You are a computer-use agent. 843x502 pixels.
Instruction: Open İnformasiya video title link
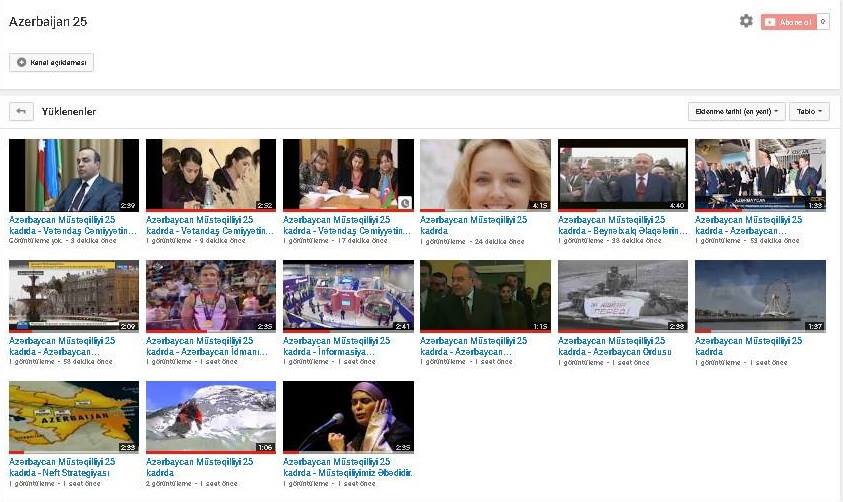337,346
